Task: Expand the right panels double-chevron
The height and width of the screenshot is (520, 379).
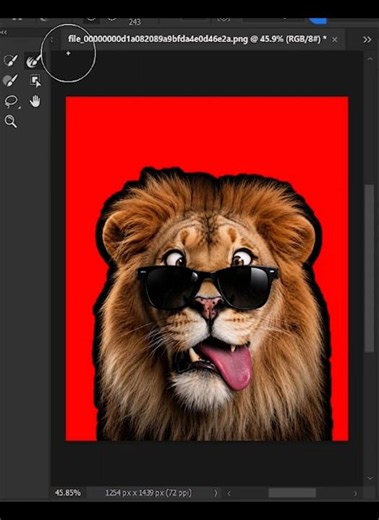Action: click(x=367, y=40)
